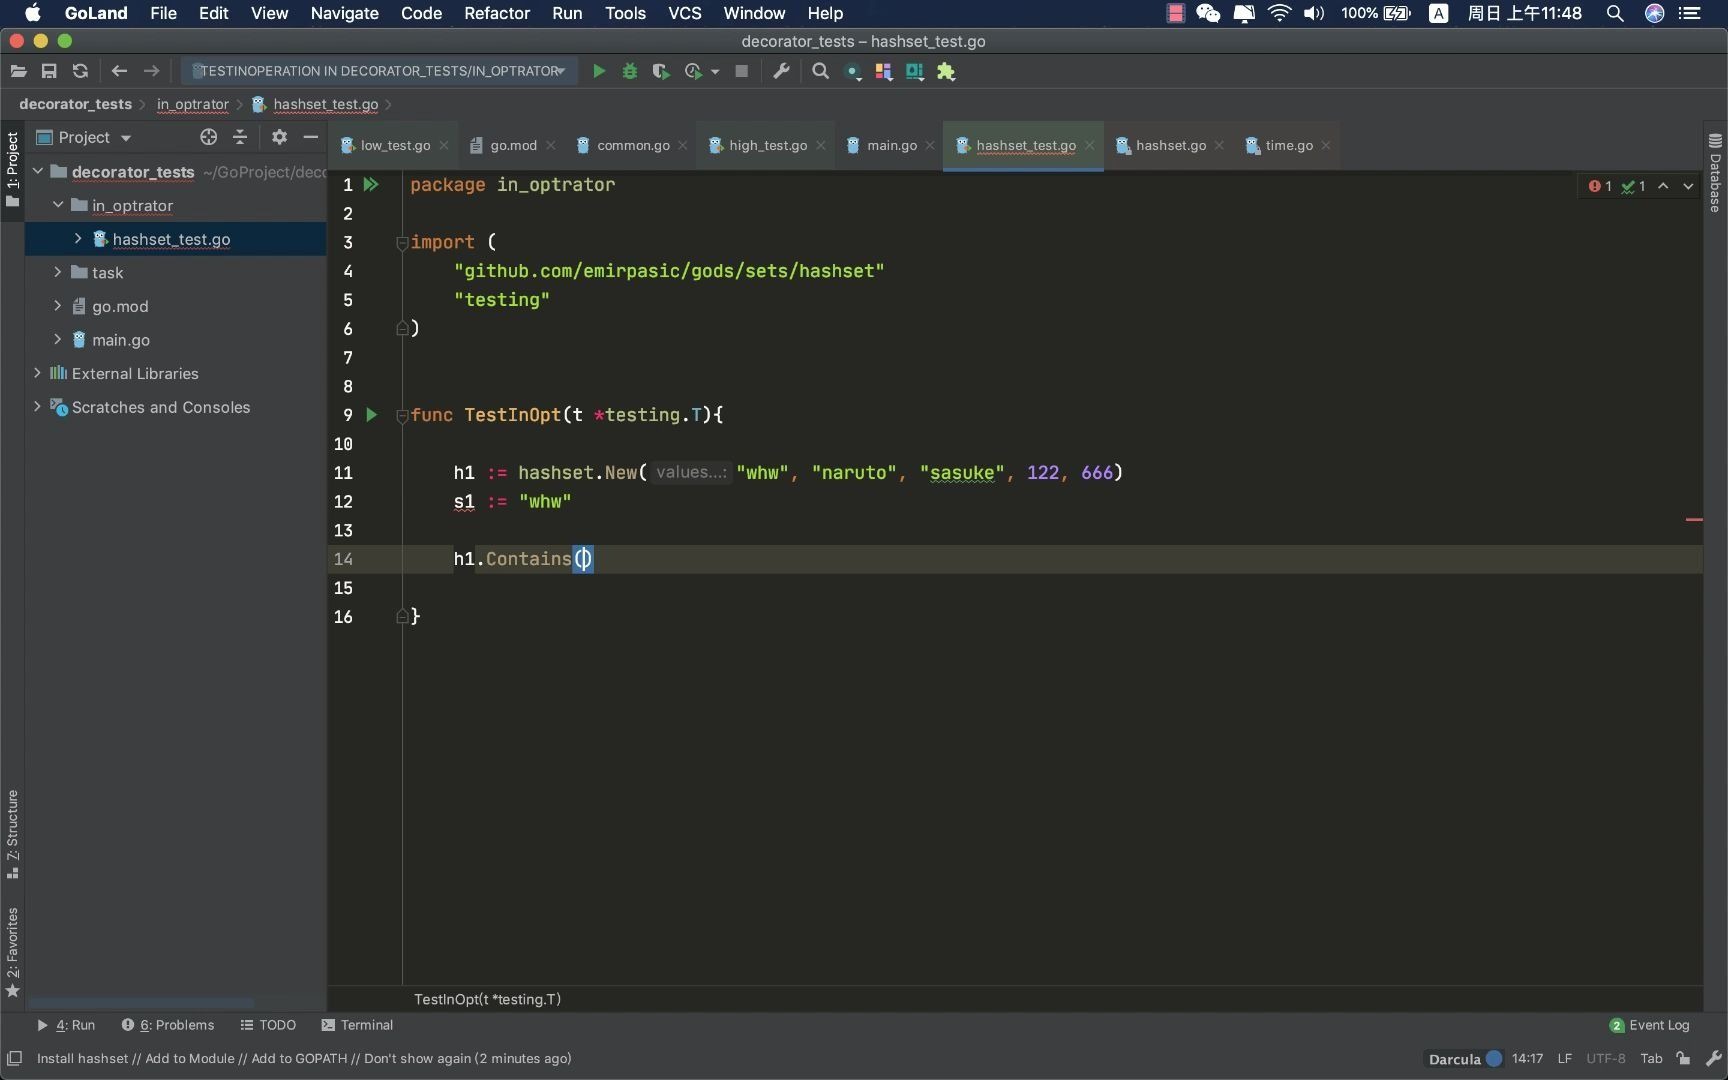Viewport: 1728px width, 1080px height.
Task: Switch to the high_test.go tab
Action: [768, 145]
